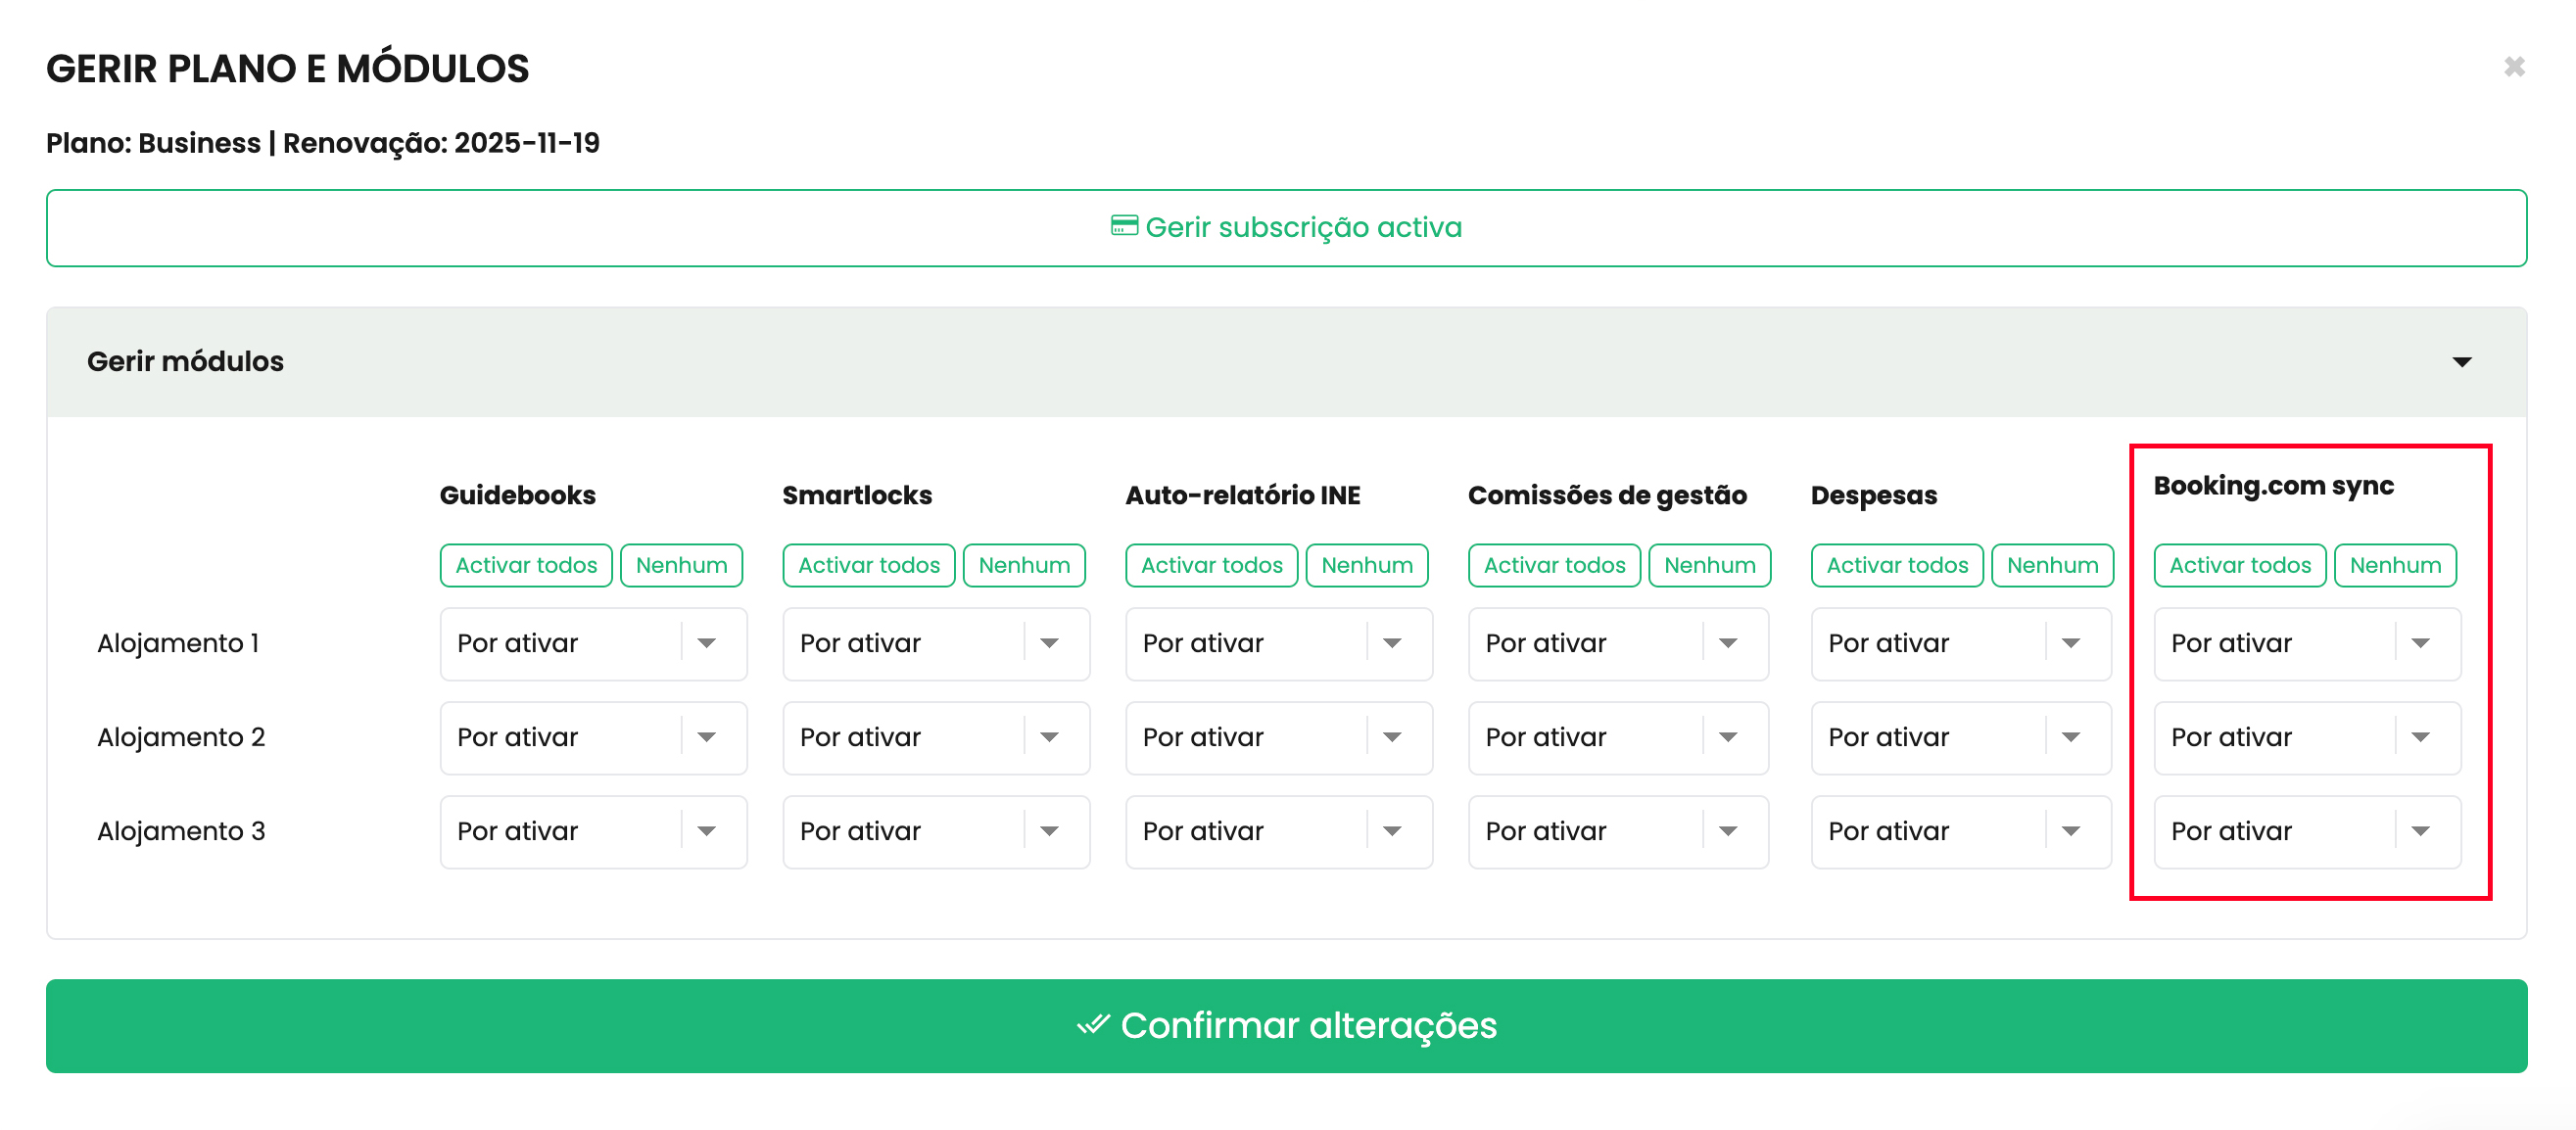Click the Comissões de gestão column header

pyautogui.click(x=1607, y=495)
